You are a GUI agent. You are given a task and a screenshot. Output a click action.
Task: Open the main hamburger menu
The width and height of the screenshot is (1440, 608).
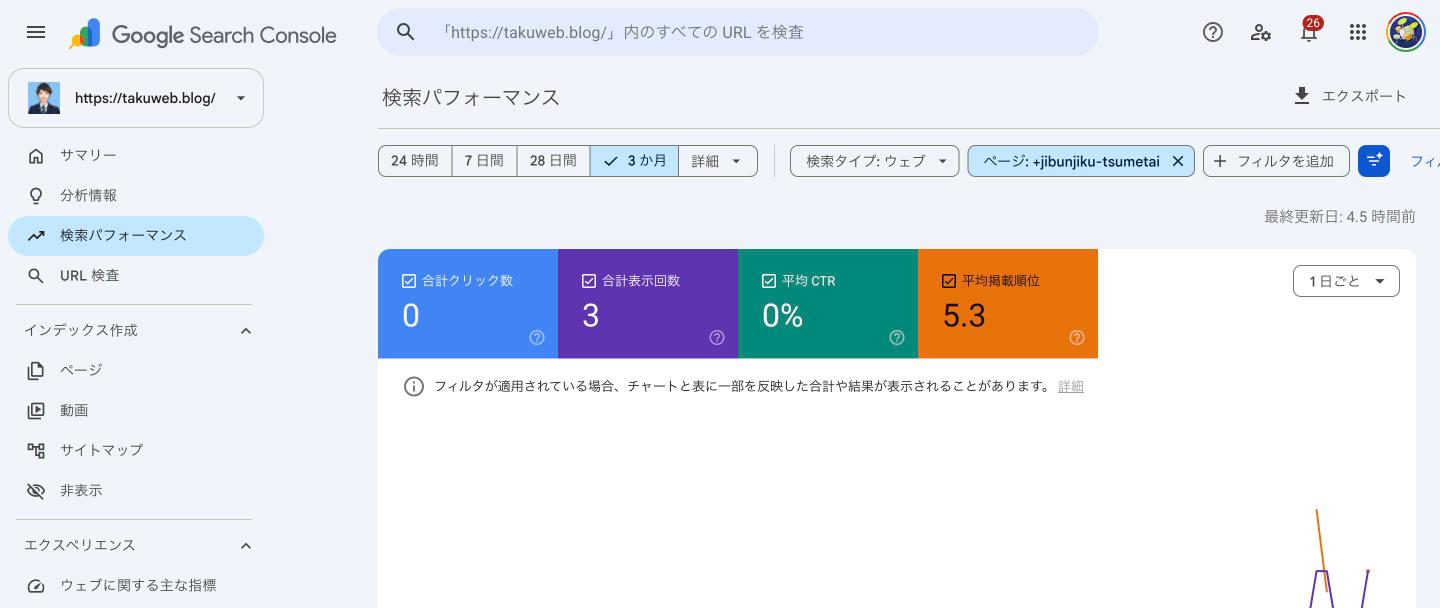pyautogui.click(x=36, y=32)
